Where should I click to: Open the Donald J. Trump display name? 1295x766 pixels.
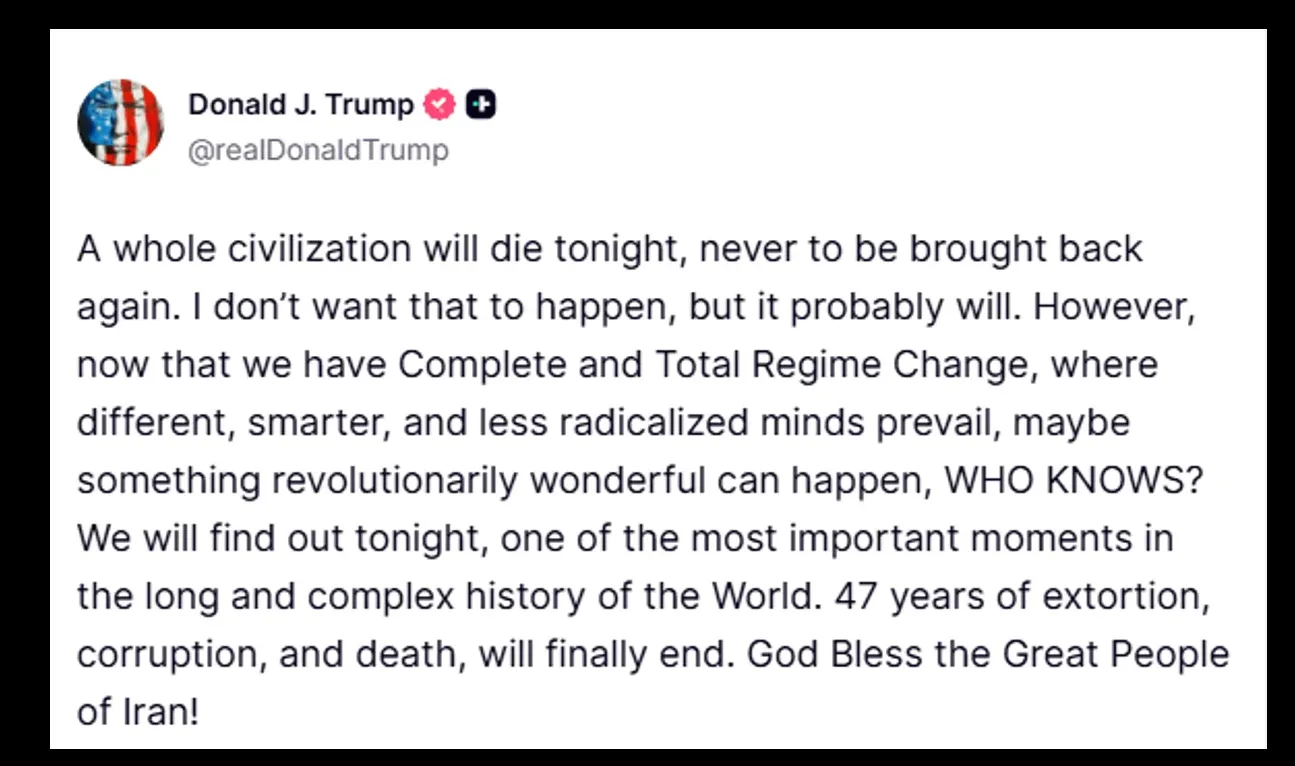pyautogui.click(x=300, y=104)
